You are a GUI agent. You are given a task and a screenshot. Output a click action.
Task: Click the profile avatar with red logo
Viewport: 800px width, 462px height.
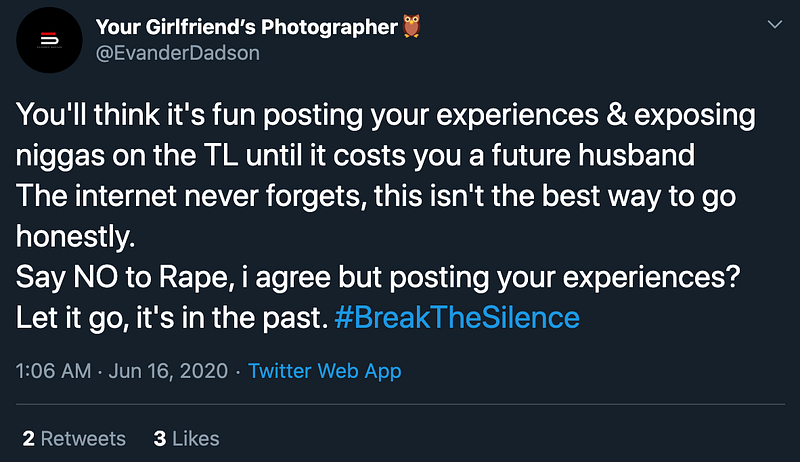pyautogui.click(x=50, y=40)
